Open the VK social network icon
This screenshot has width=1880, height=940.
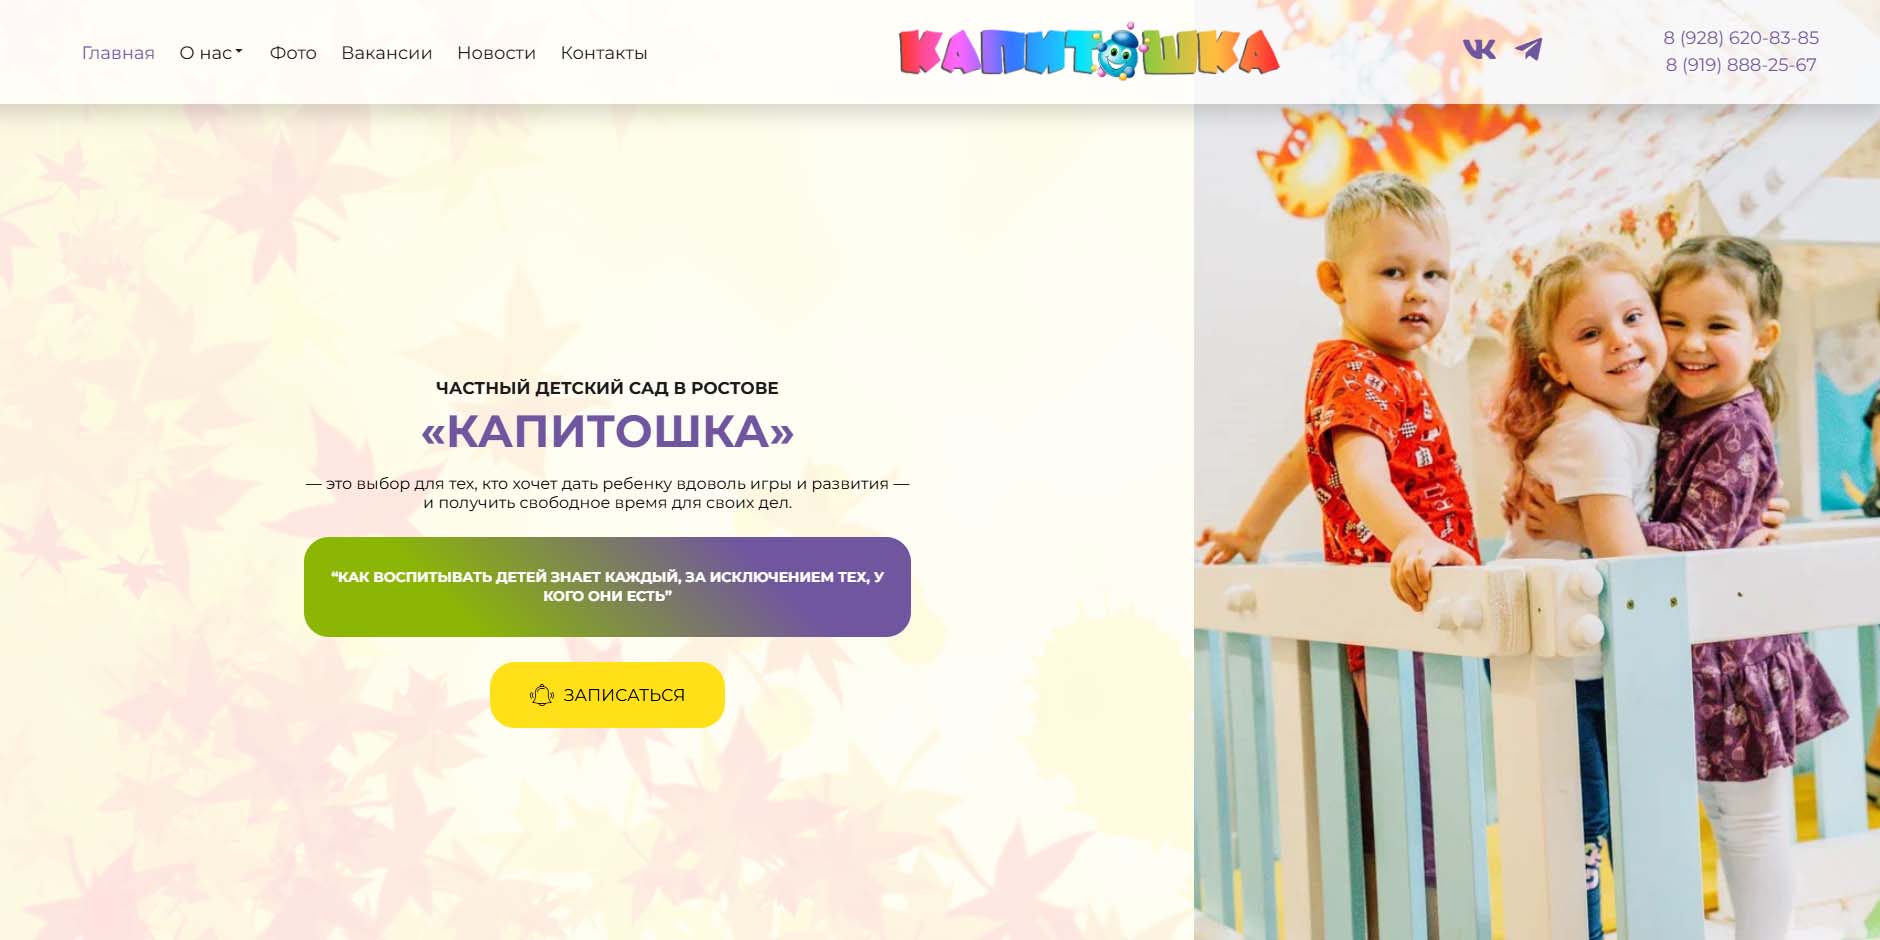point(1479,49)
